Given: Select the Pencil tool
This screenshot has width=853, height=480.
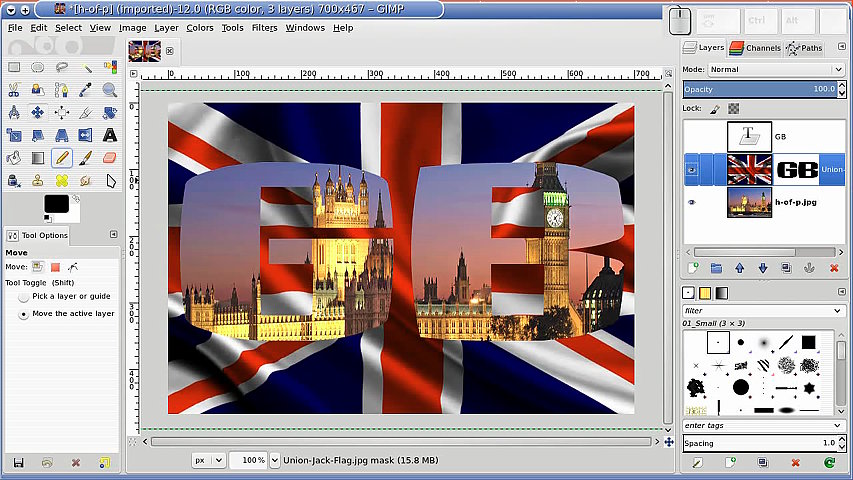Looking at the screenshot, I should pyautogui.click(x=61, y=158).
